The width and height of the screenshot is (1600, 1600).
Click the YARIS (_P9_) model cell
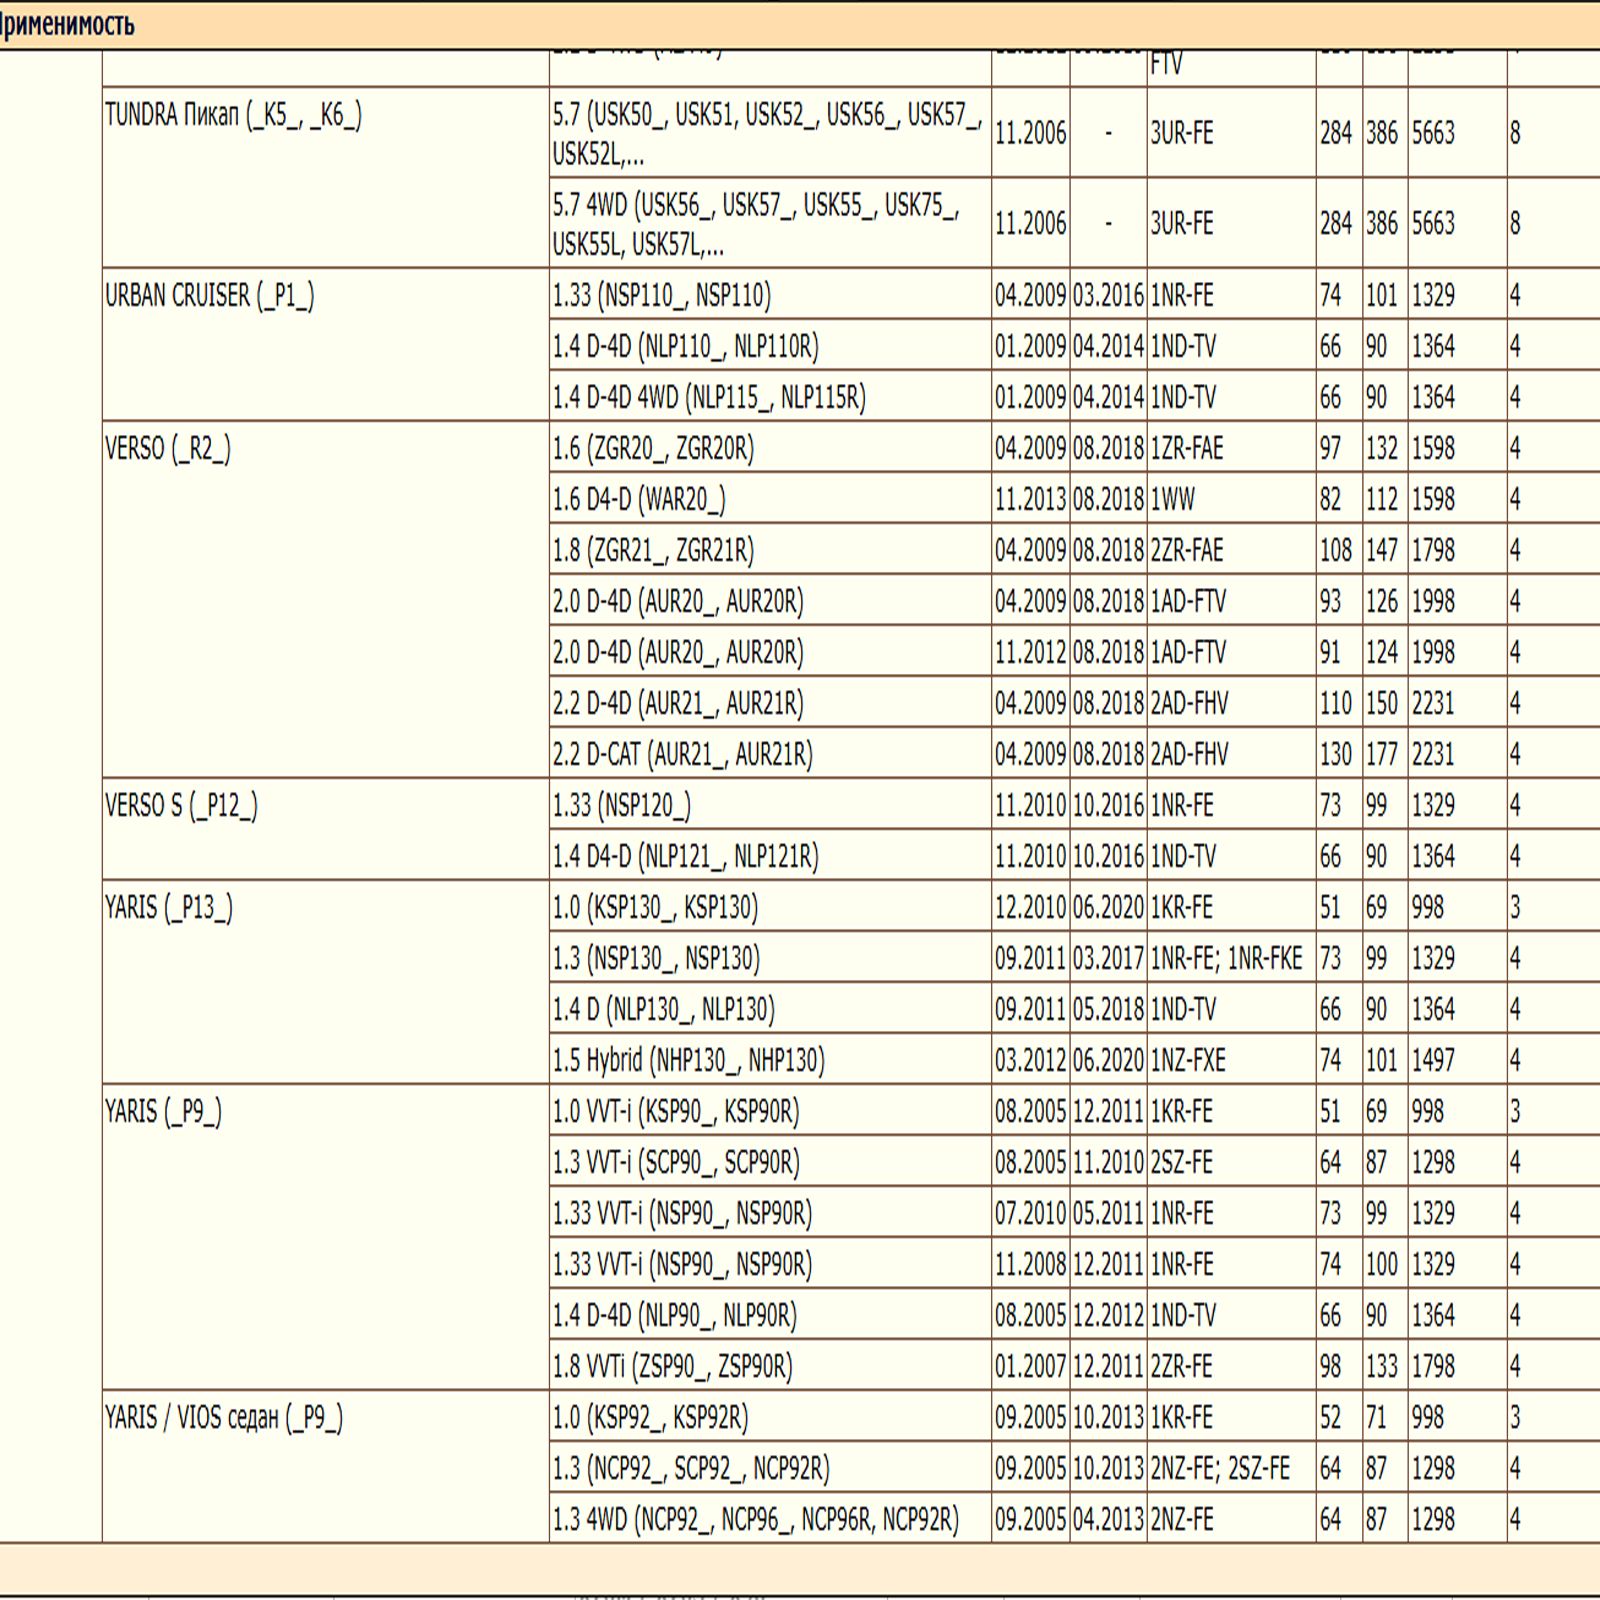(163, 1112)
